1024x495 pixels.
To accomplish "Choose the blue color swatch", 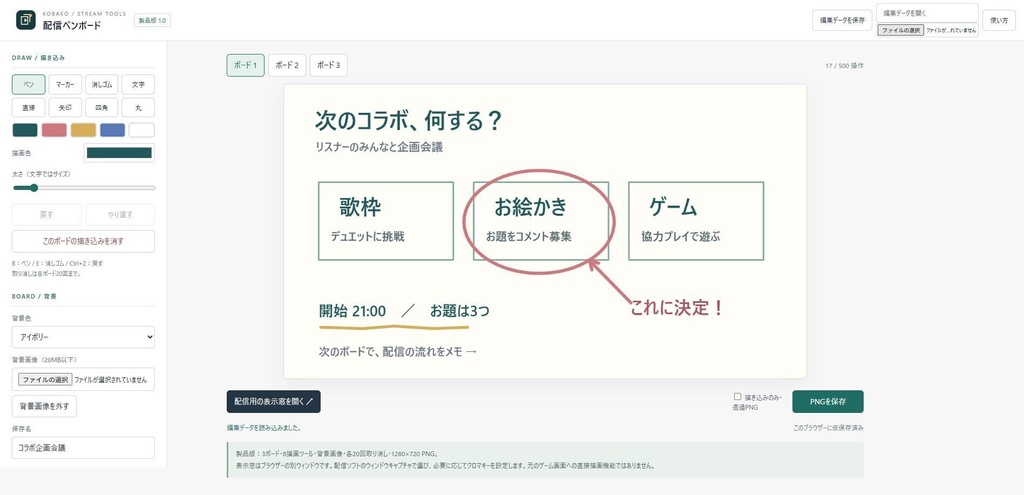I will coord(112,130).
